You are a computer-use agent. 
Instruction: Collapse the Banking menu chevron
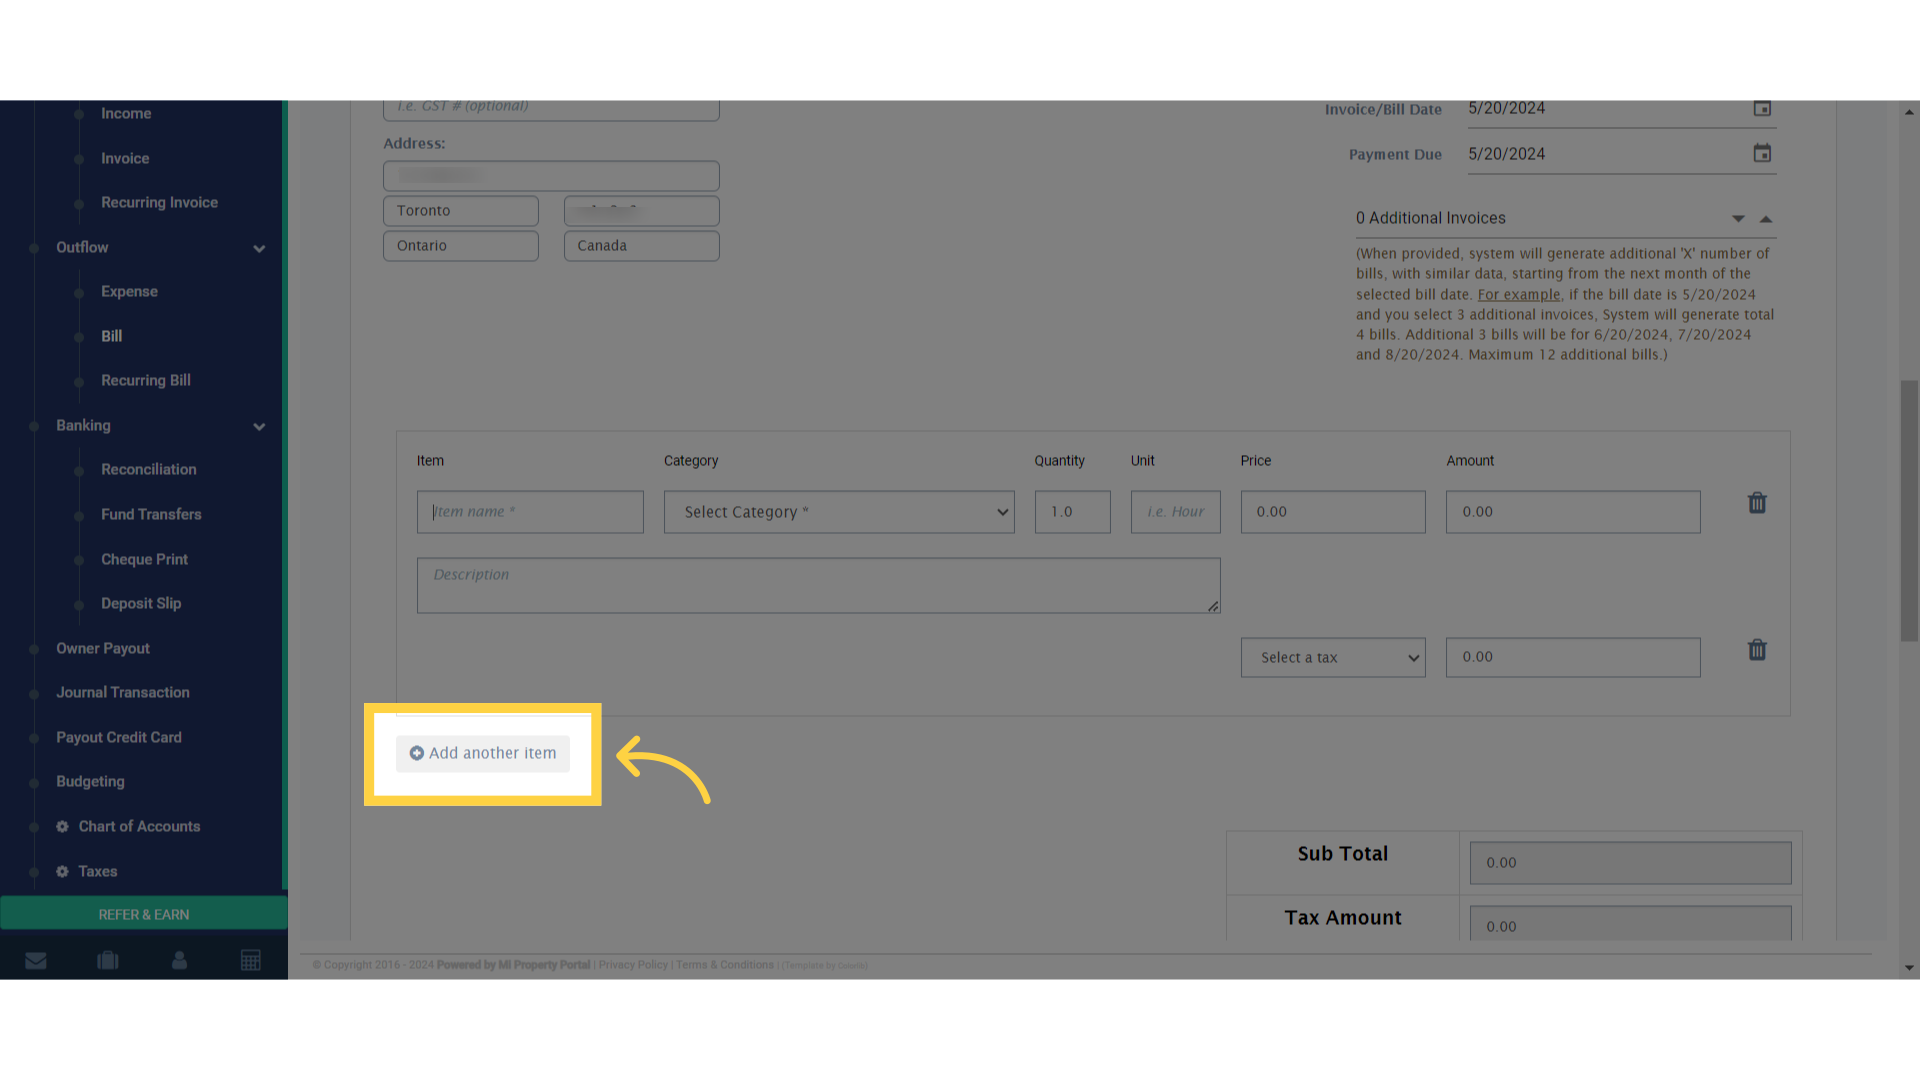click(259, 426)
